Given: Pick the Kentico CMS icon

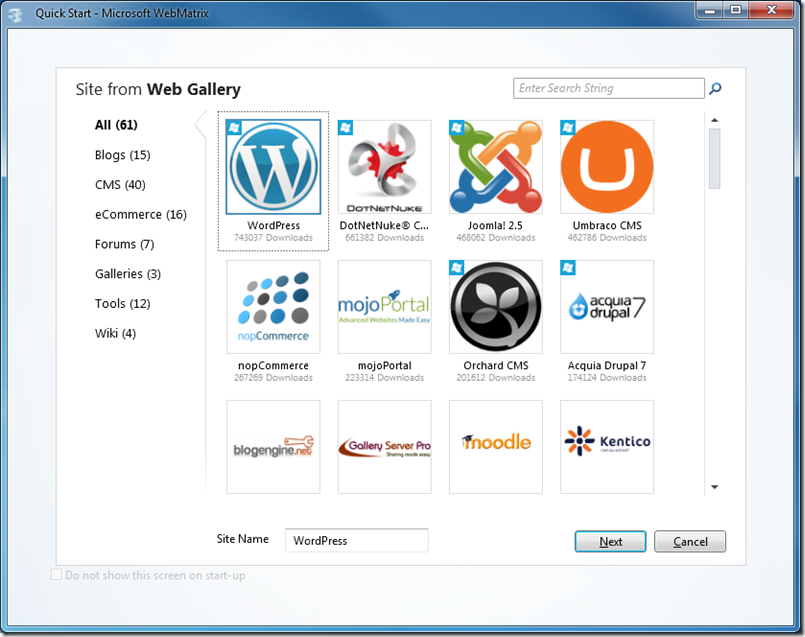Looking at the screenshot, I should (607, 447).
